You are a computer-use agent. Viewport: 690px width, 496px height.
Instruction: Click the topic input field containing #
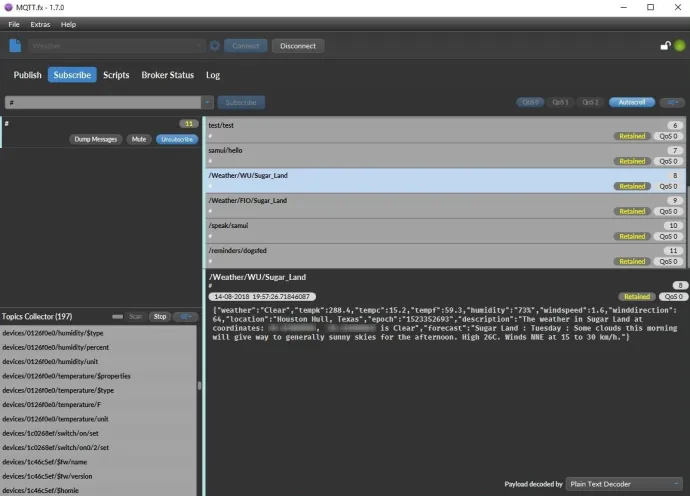coord(103,103)
